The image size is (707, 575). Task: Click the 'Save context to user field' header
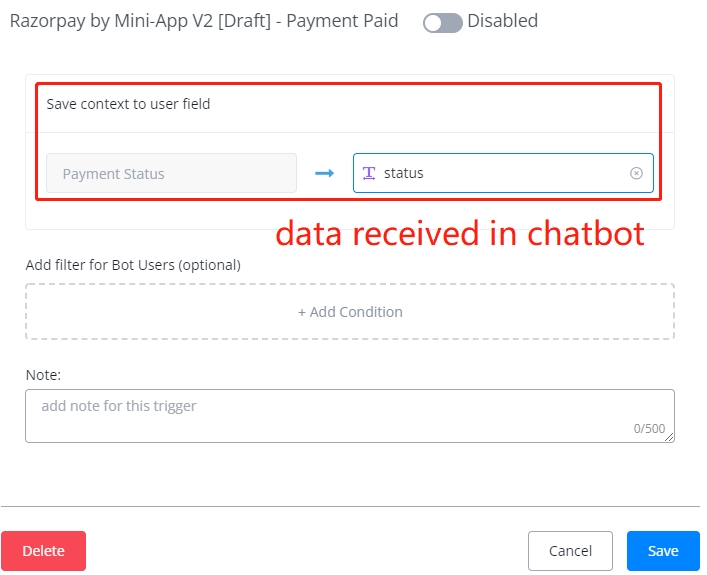[x=128, y=104]
